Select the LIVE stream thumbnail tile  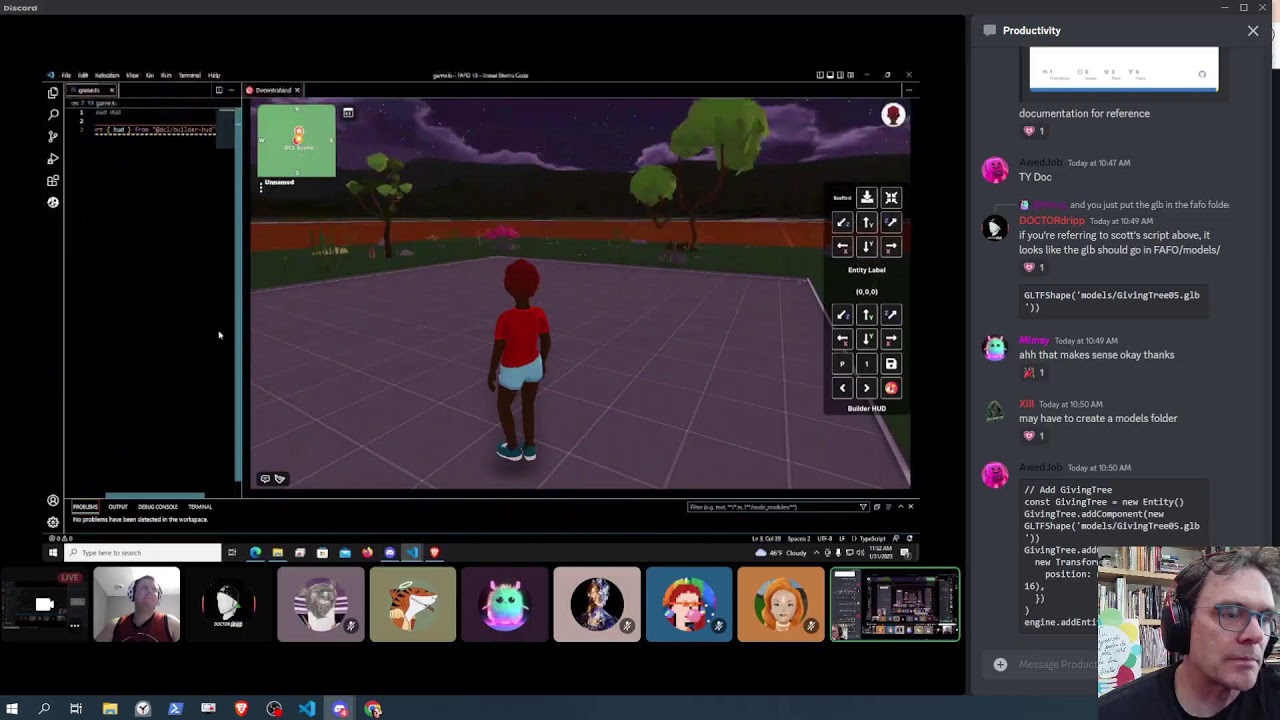(x=44, y=604)
